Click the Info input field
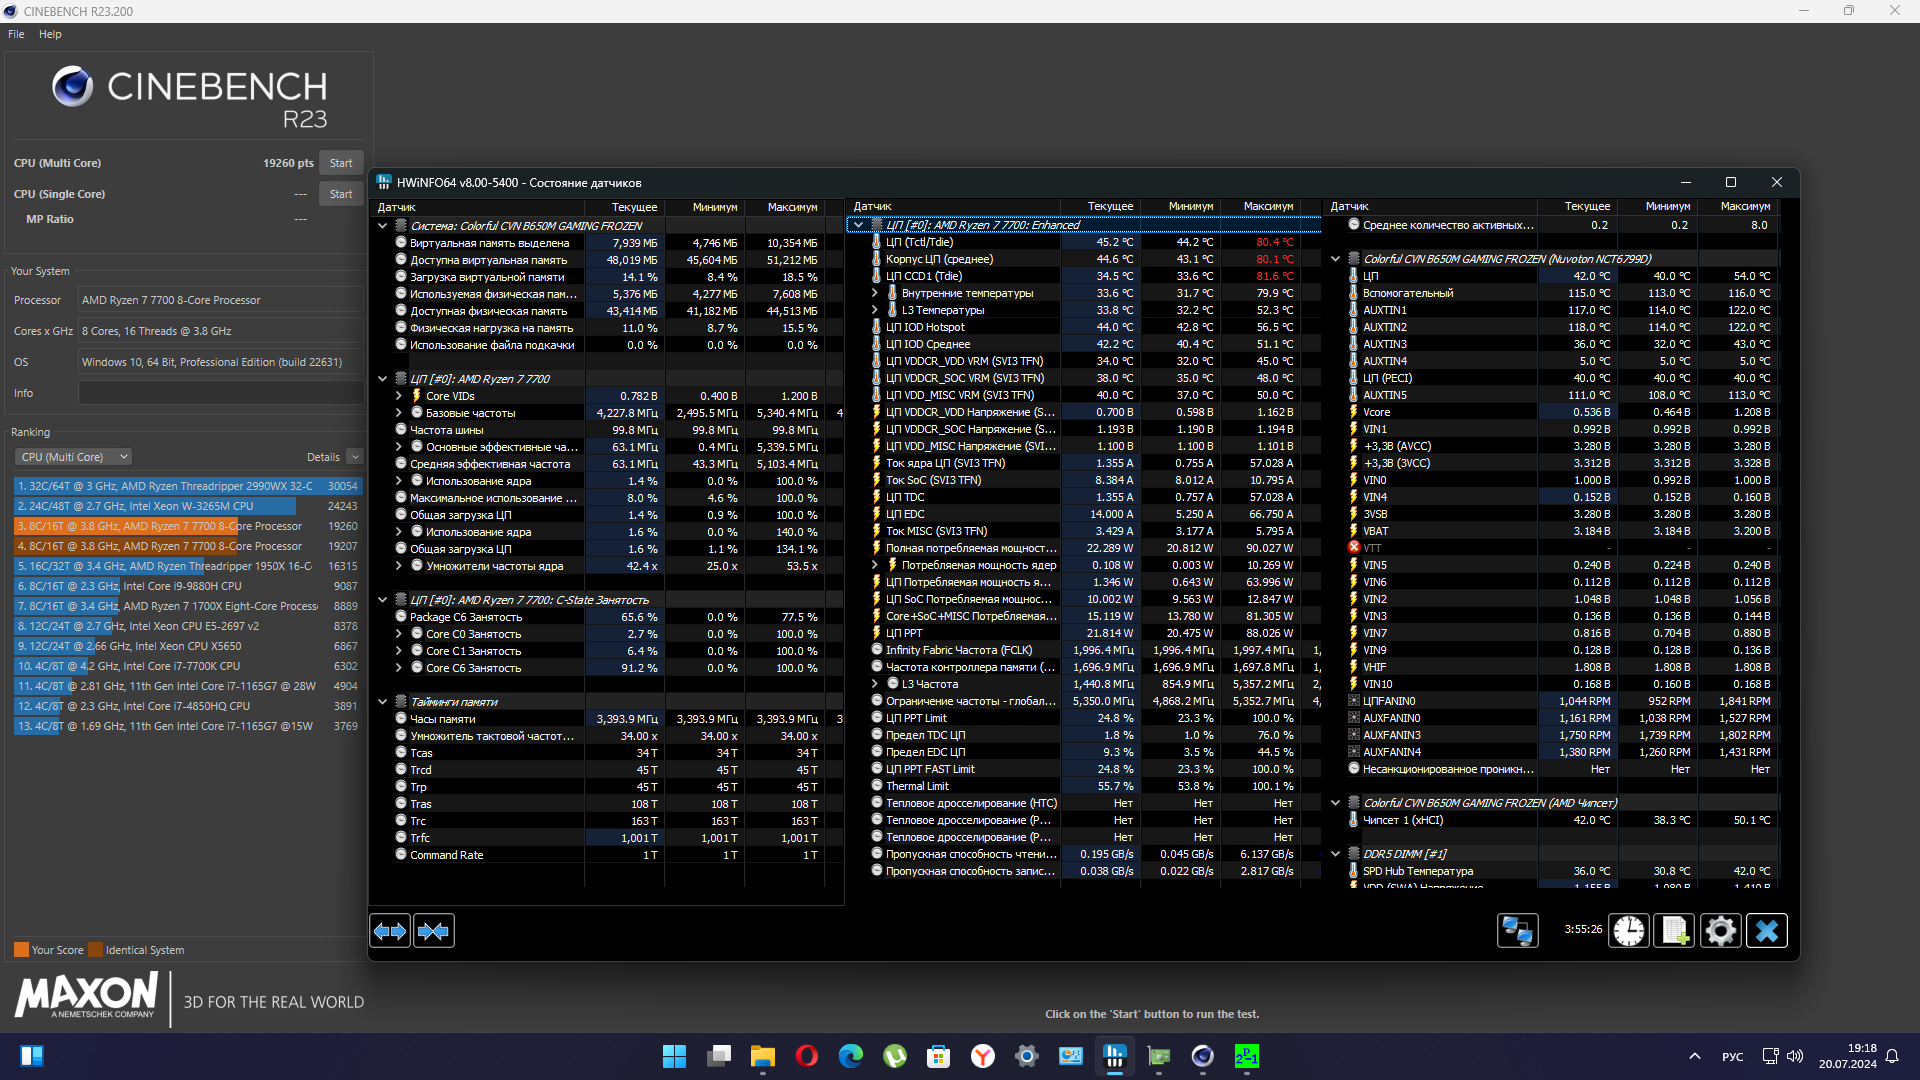This screenshot has width=1920, height=1080. [220, 393]
